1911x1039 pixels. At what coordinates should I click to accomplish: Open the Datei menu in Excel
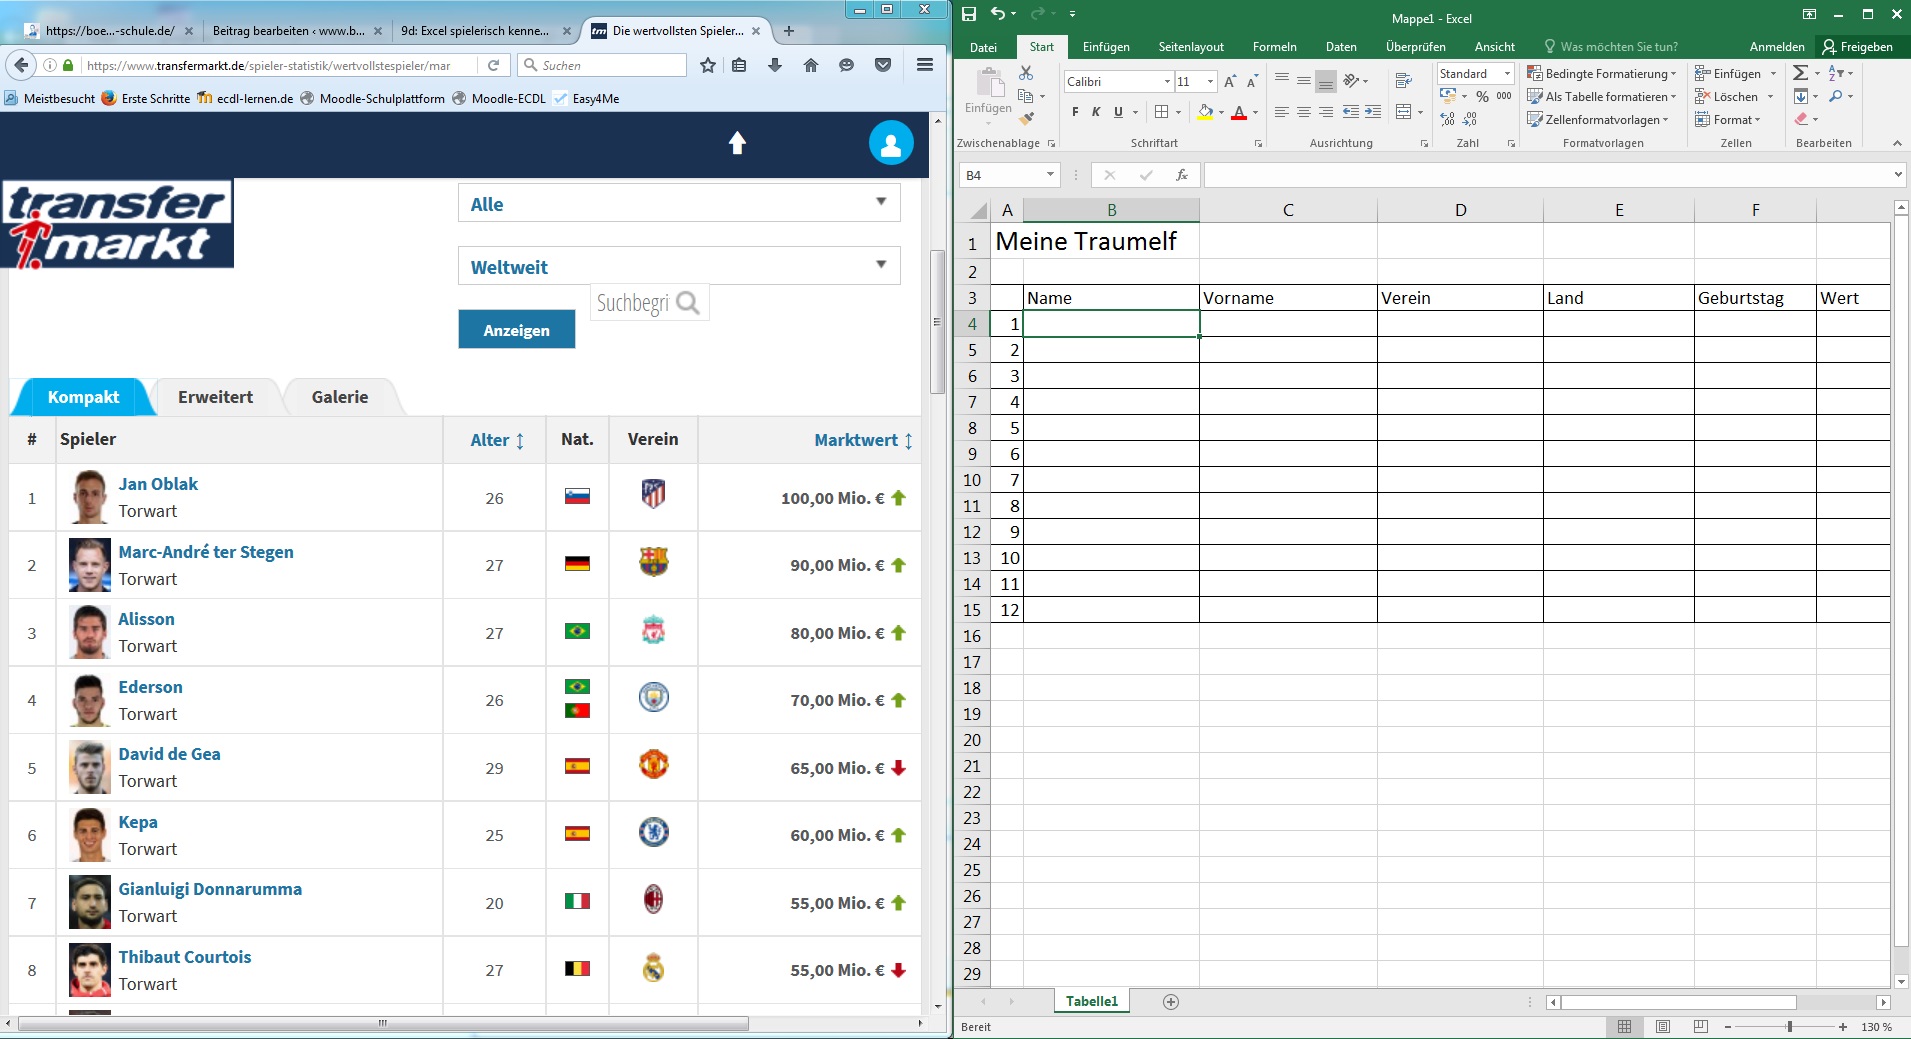pos(983,47)
